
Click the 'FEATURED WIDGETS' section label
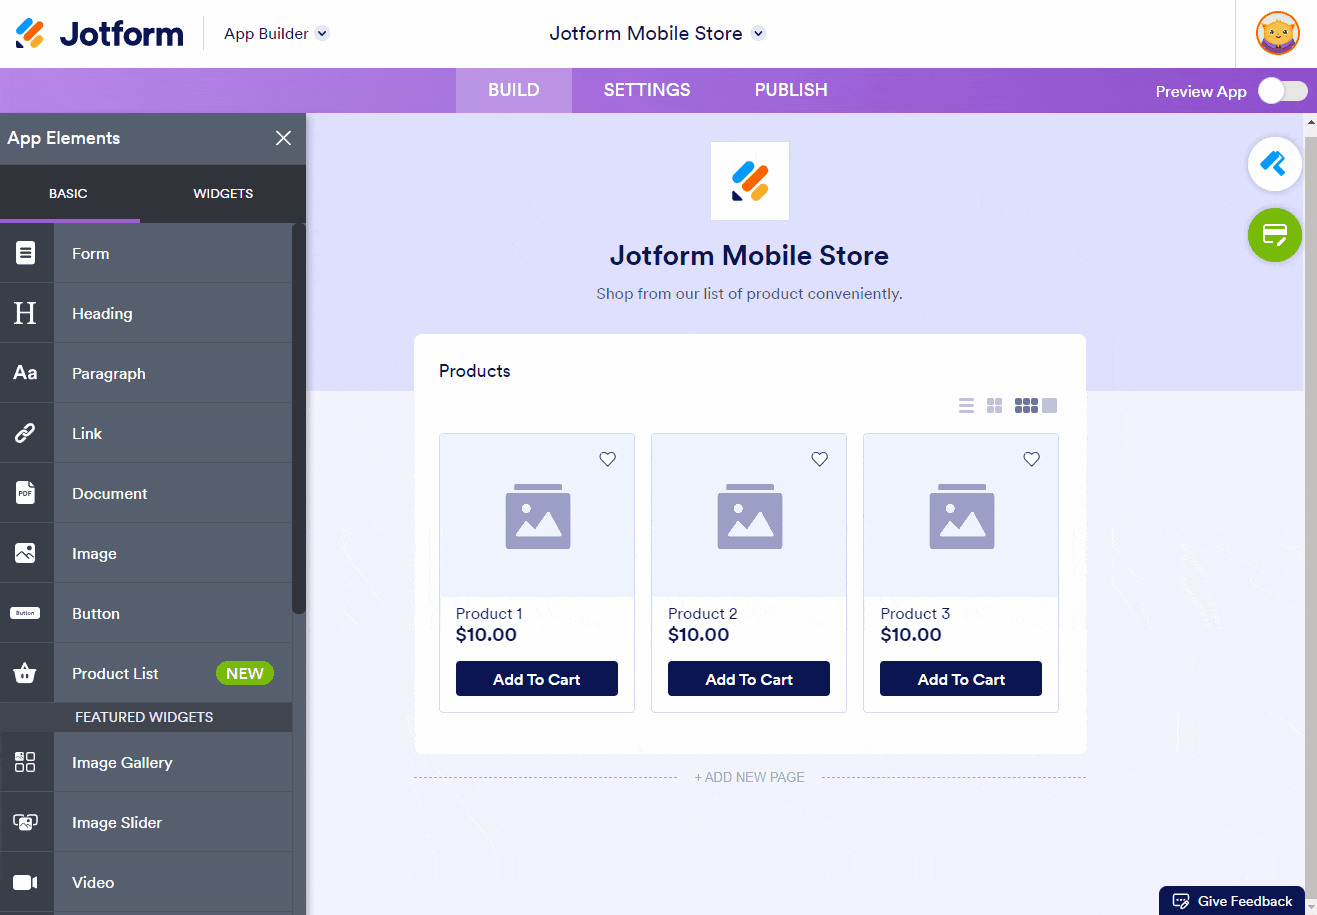click(x=144, y=717)
